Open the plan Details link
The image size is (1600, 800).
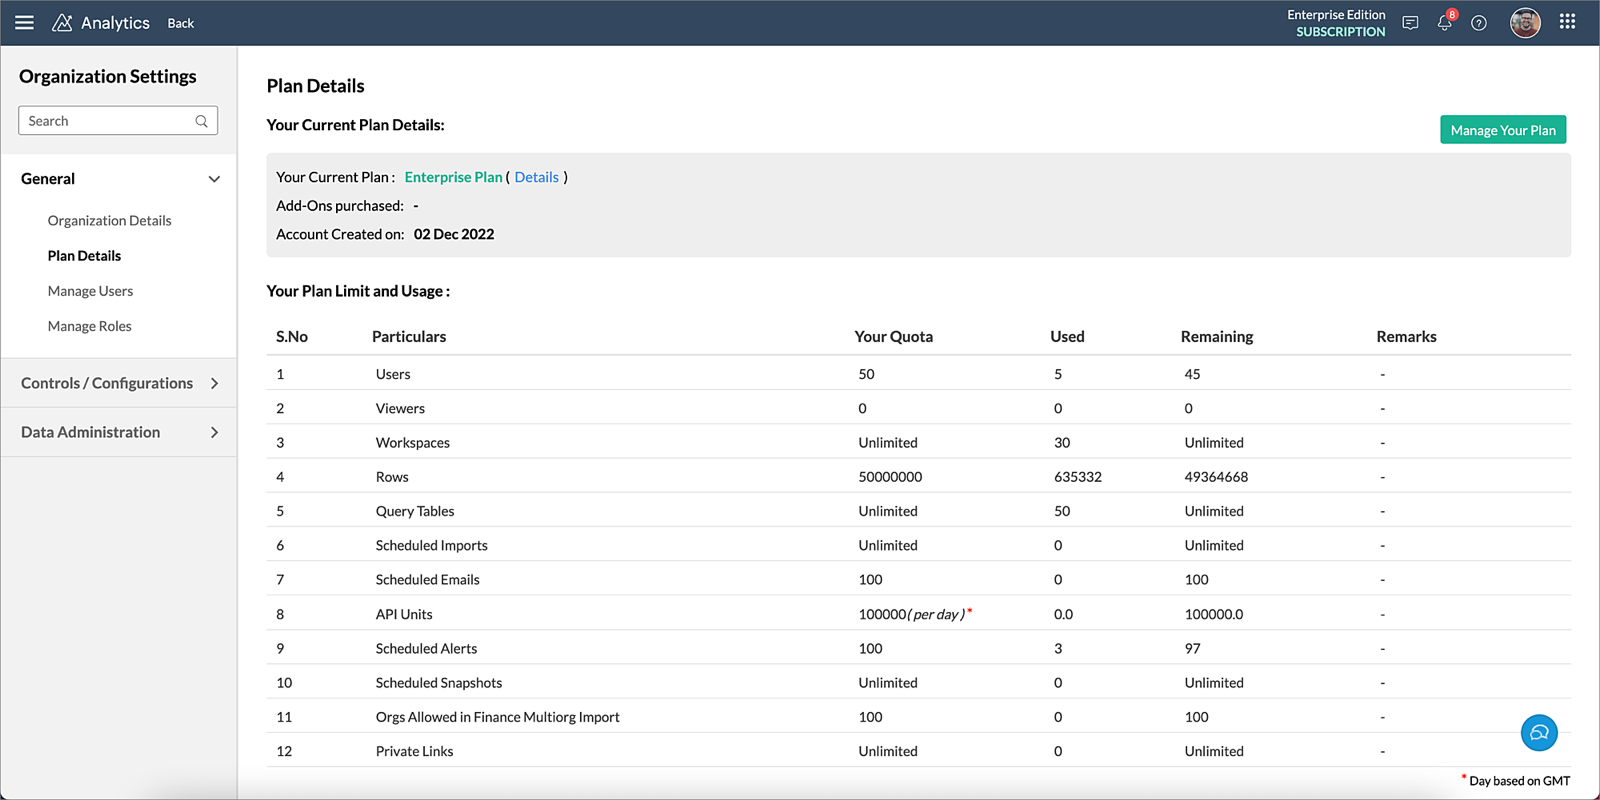coord(536,177)
